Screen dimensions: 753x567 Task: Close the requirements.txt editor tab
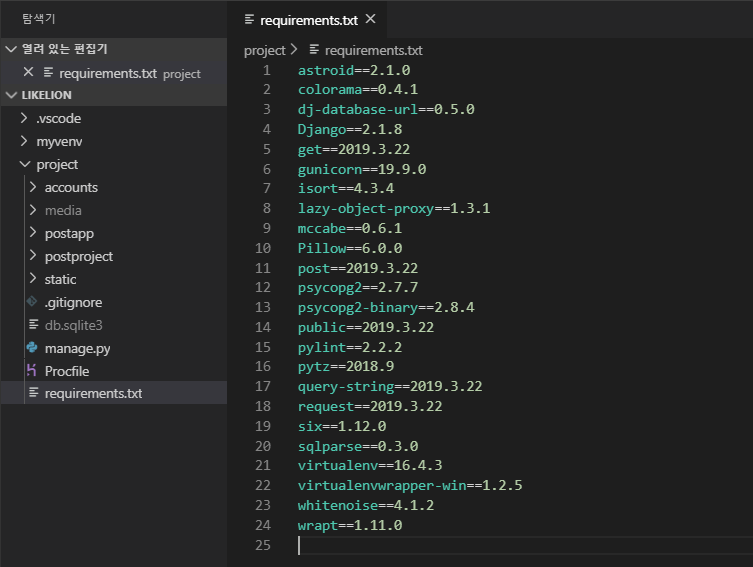(370, 19)
